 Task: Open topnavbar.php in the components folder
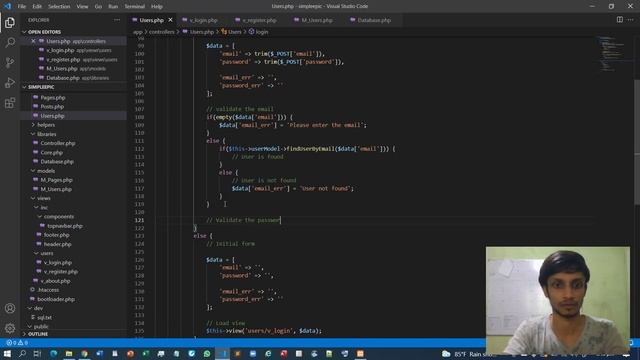(x=64, y=226)
